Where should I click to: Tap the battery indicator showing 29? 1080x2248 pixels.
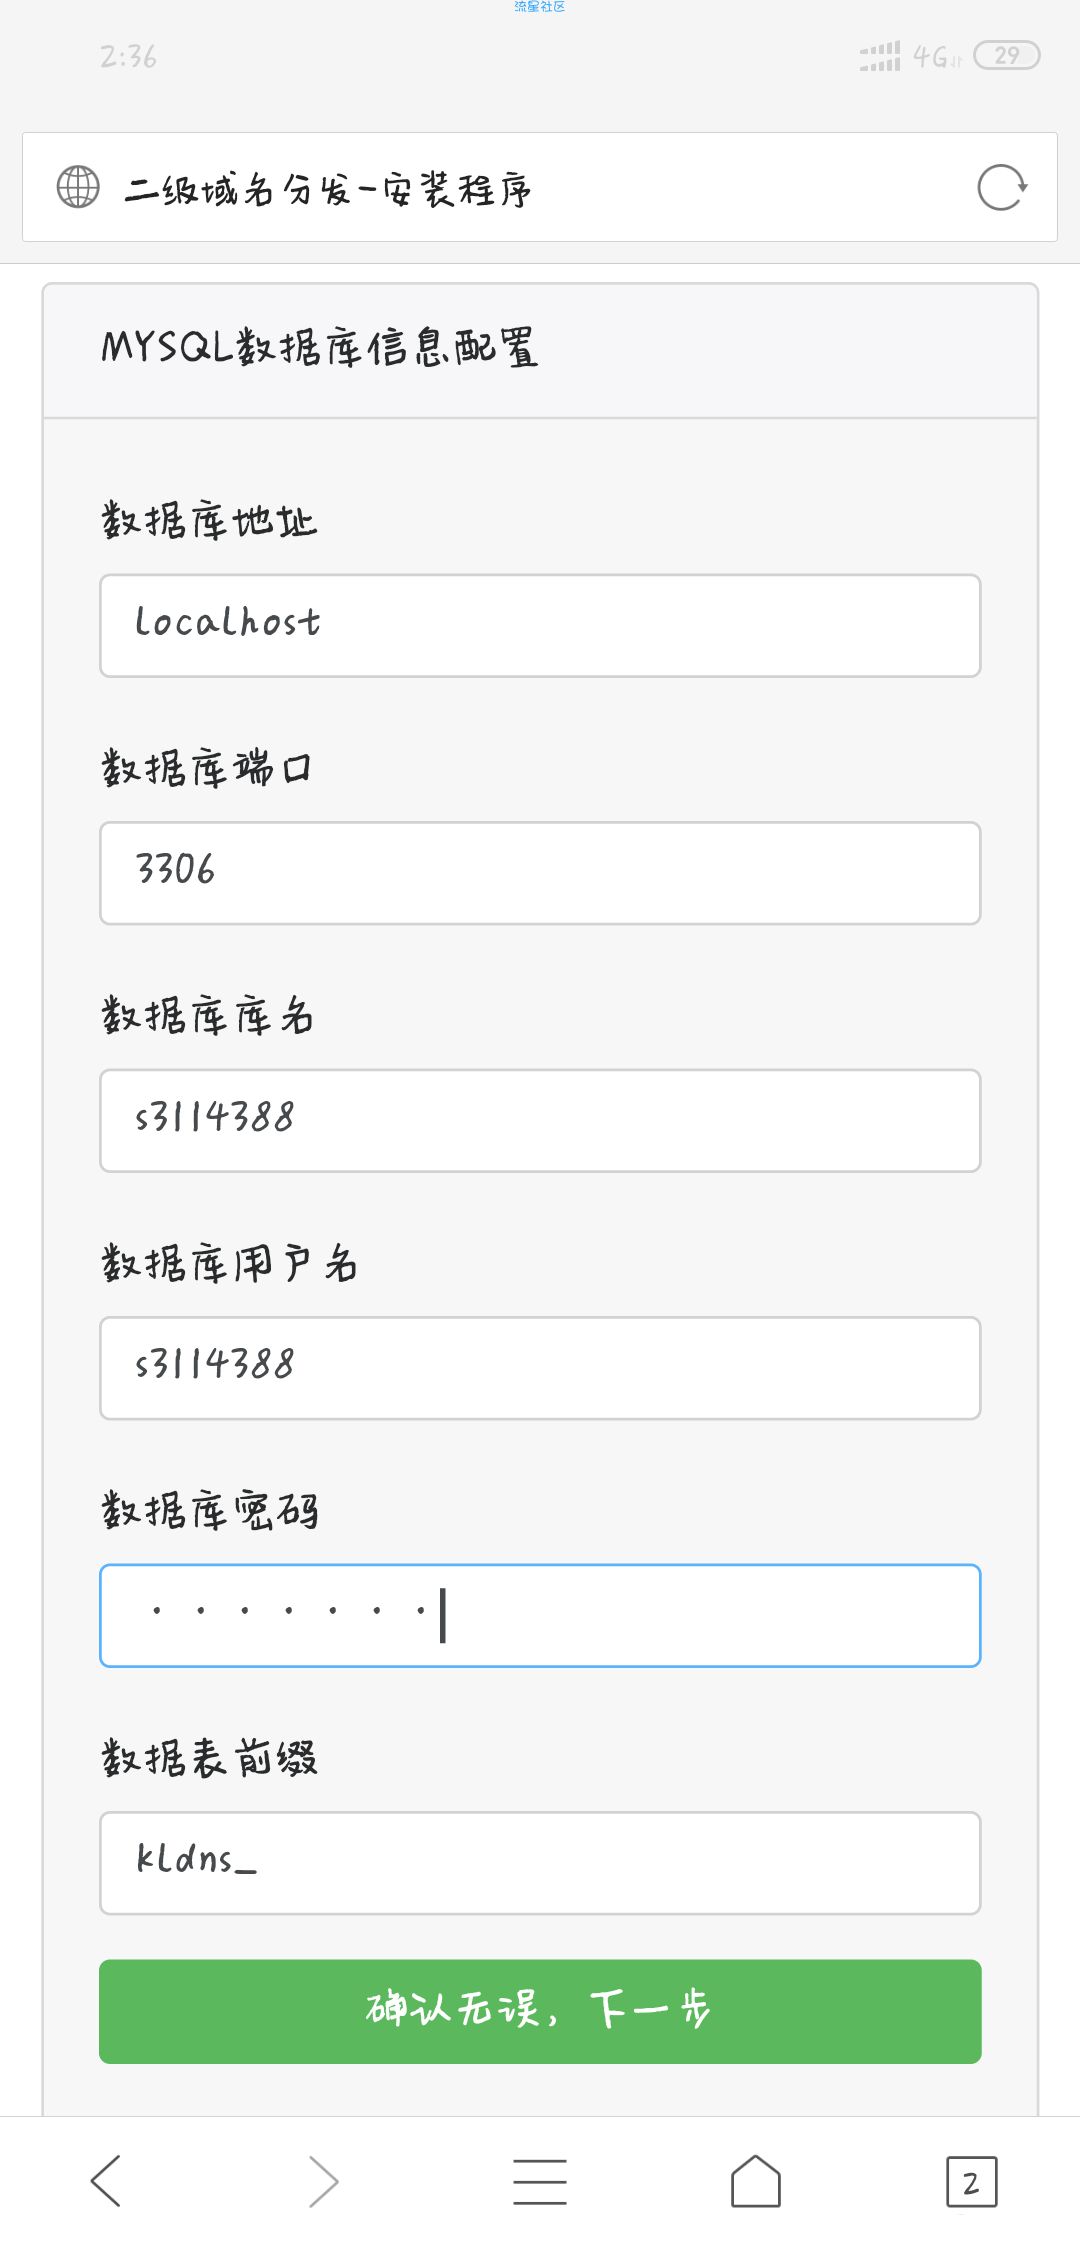[x=1007, y=55]
